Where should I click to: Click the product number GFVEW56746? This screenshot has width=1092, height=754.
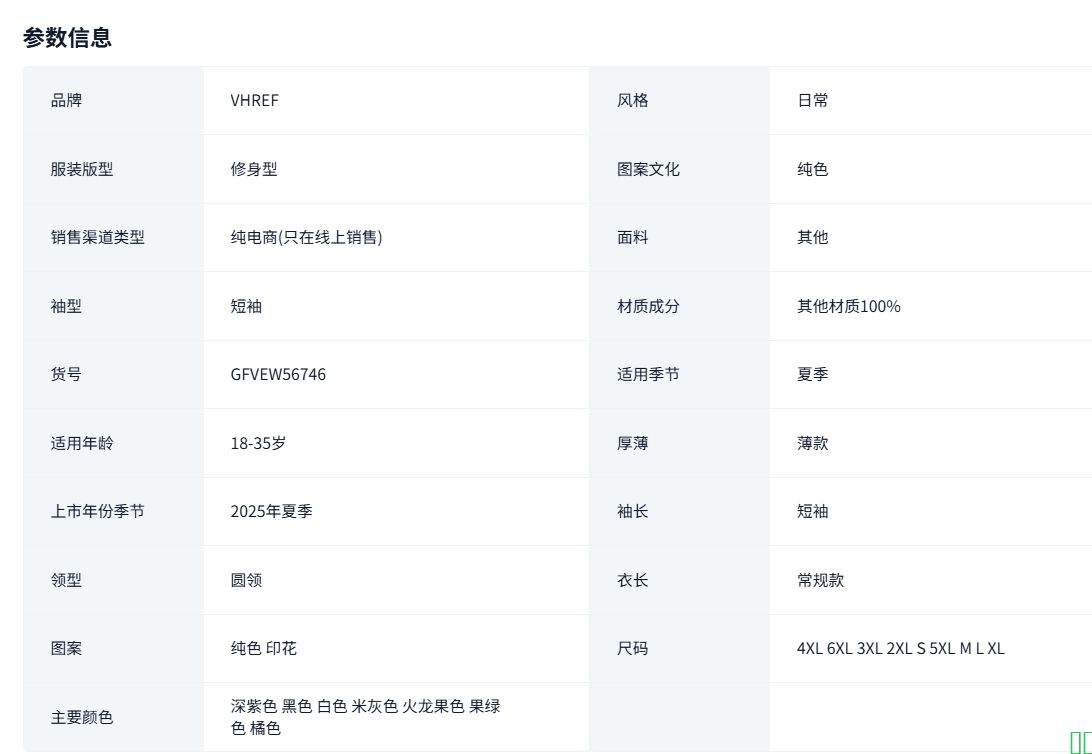click(x=278, y=374)
